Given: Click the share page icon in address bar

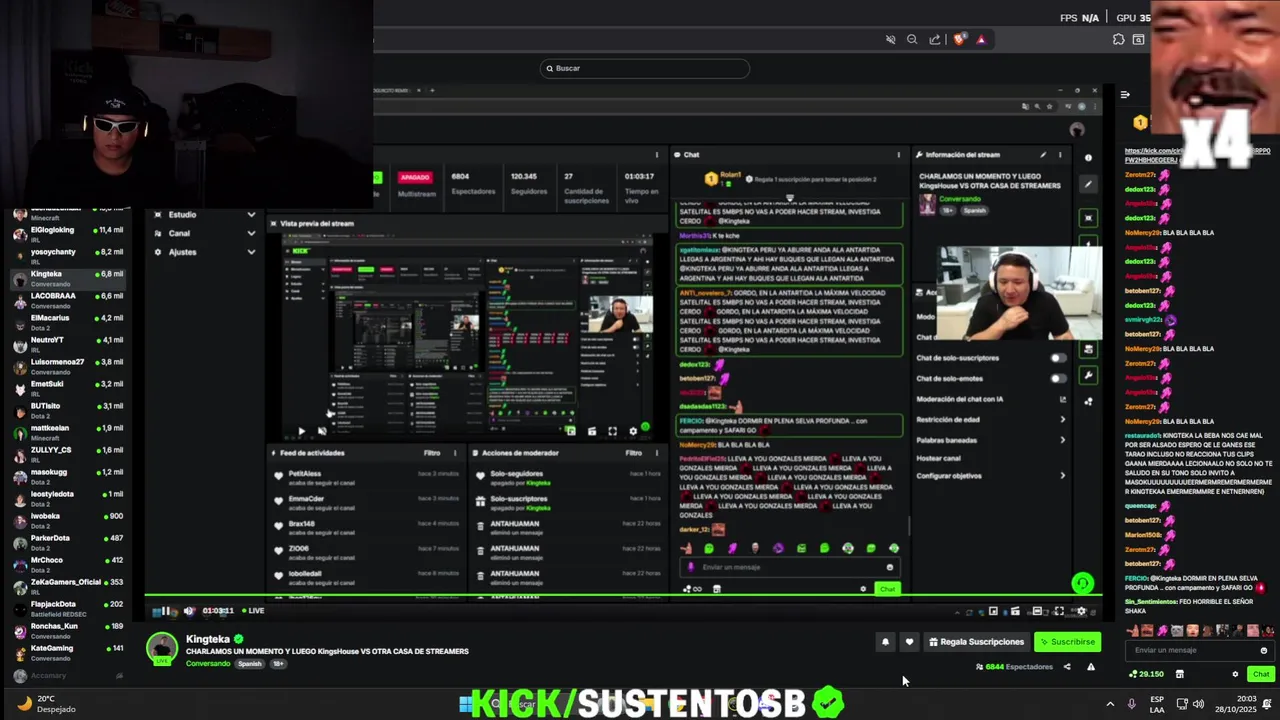Looking at the screenshot, I should click(x=935, y=40).
